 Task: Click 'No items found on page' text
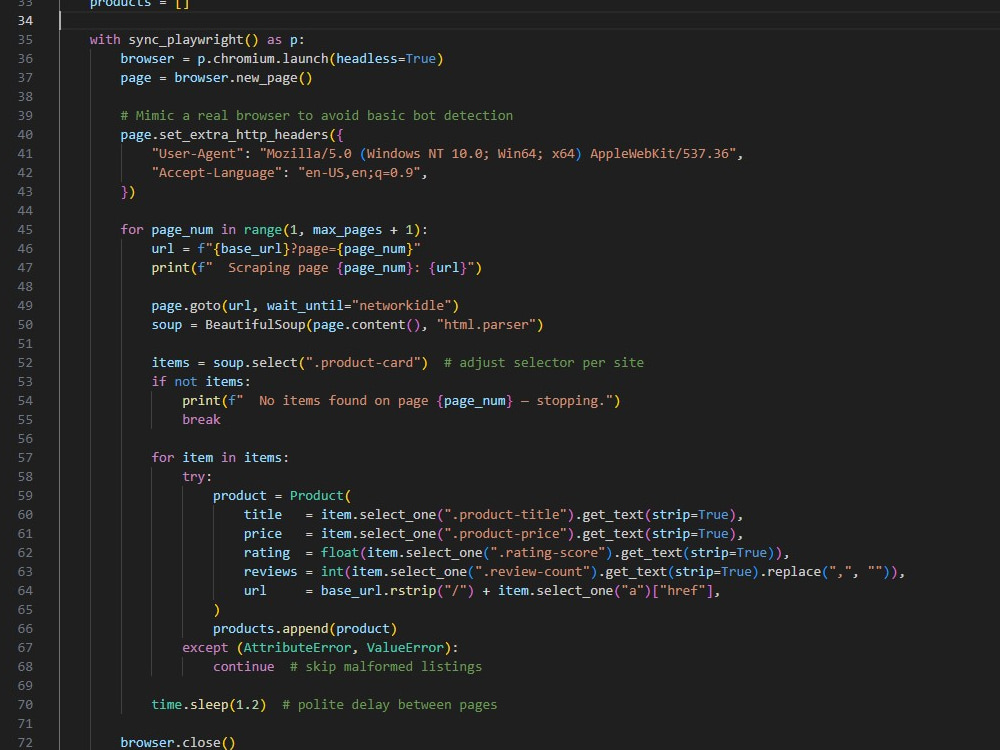click(x=344, y=401)
